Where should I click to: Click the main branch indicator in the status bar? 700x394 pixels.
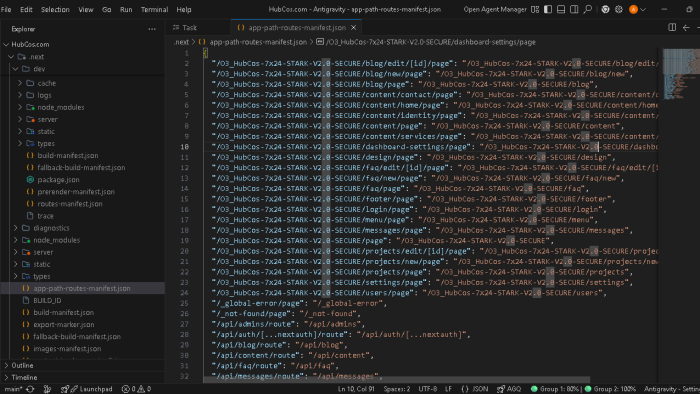[x=13, y=389]
